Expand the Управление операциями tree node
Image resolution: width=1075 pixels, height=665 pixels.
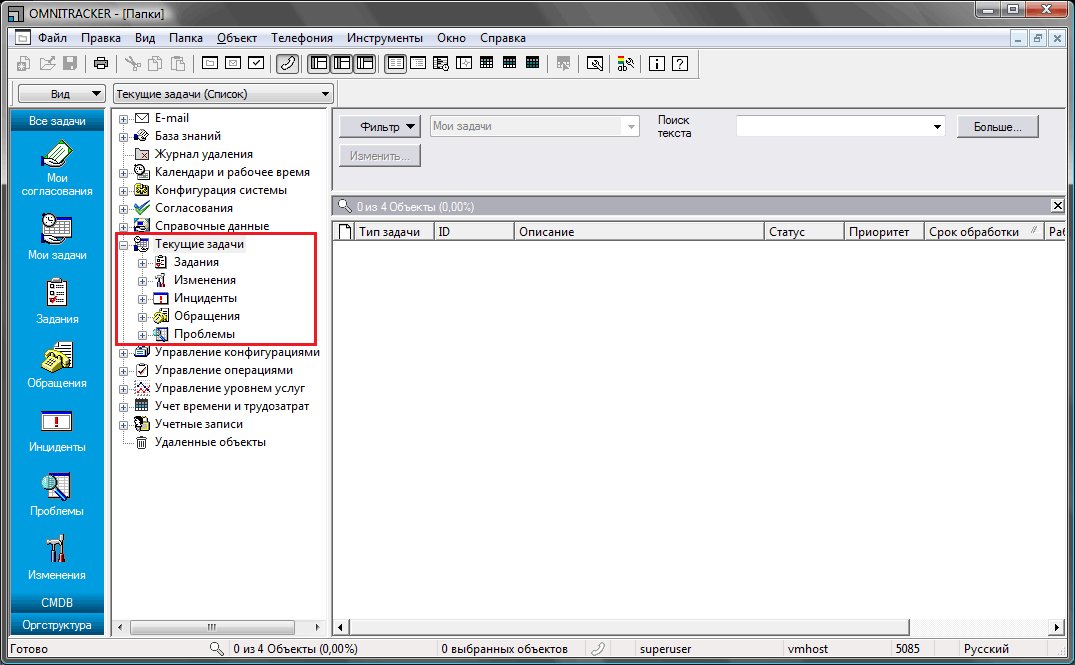(123, 371)
